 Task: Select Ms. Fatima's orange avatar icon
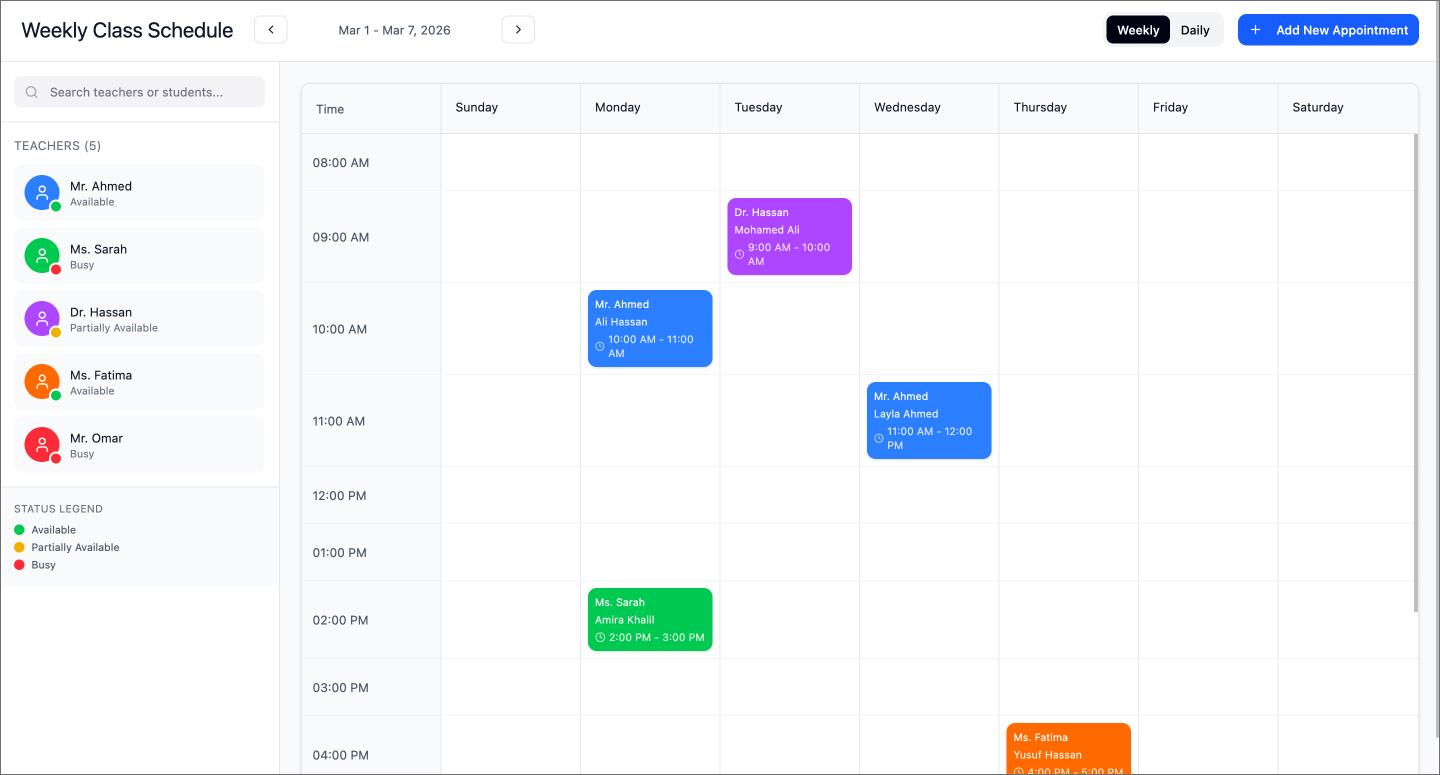point(41,381)
